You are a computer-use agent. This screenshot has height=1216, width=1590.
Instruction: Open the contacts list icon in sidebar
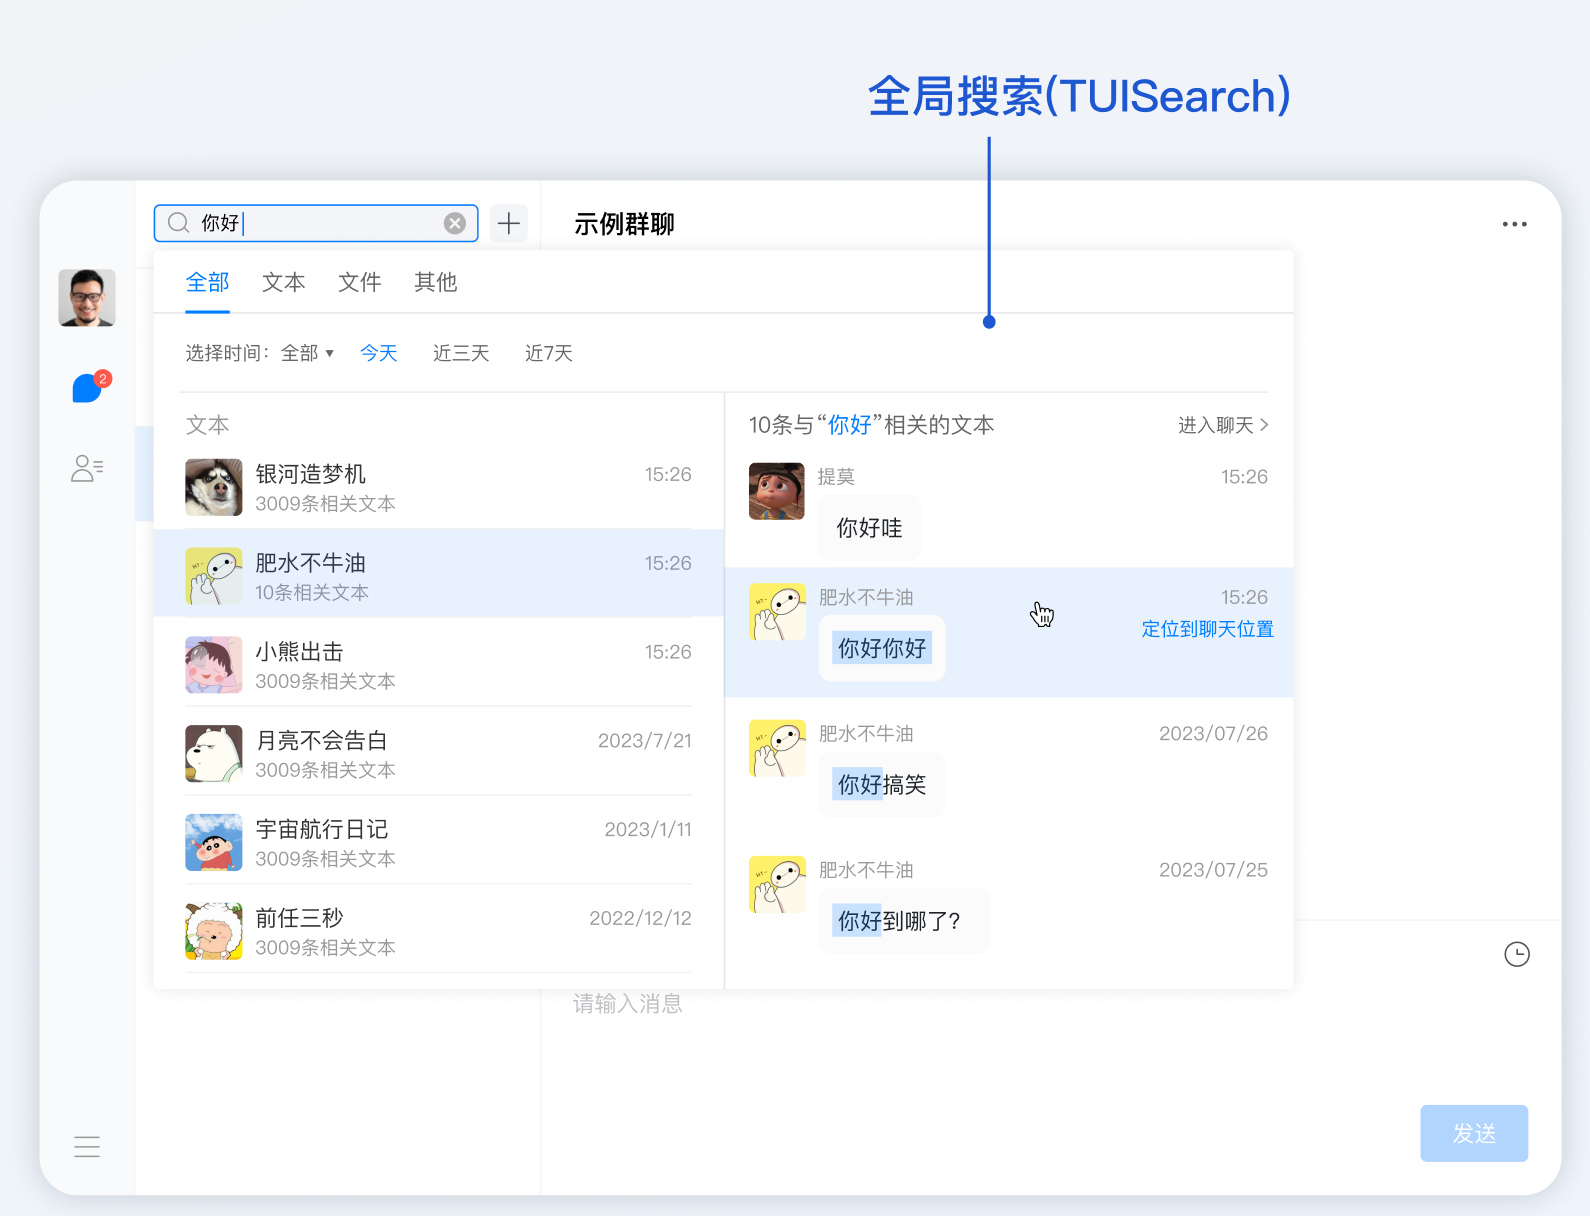coord(87,468)
